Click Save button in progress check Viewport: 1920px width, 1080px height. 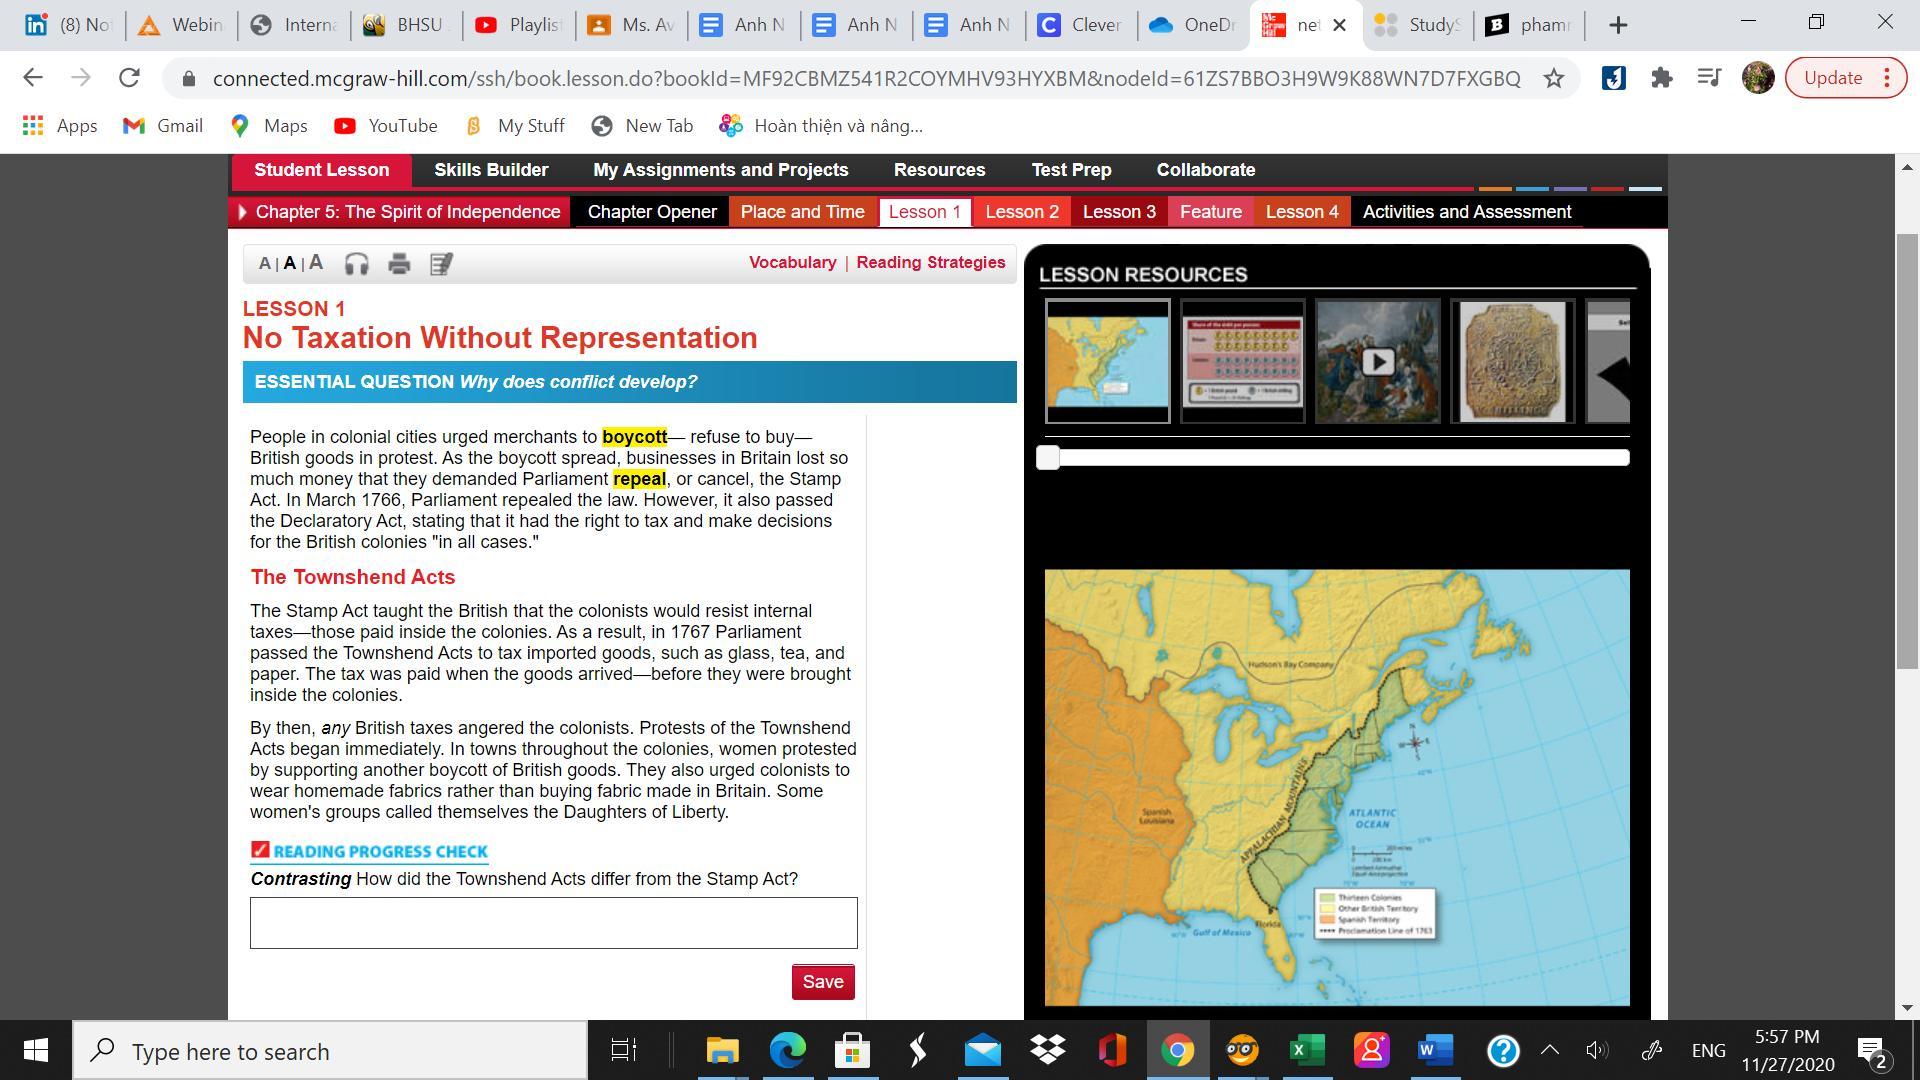click(x=823, y=981)
